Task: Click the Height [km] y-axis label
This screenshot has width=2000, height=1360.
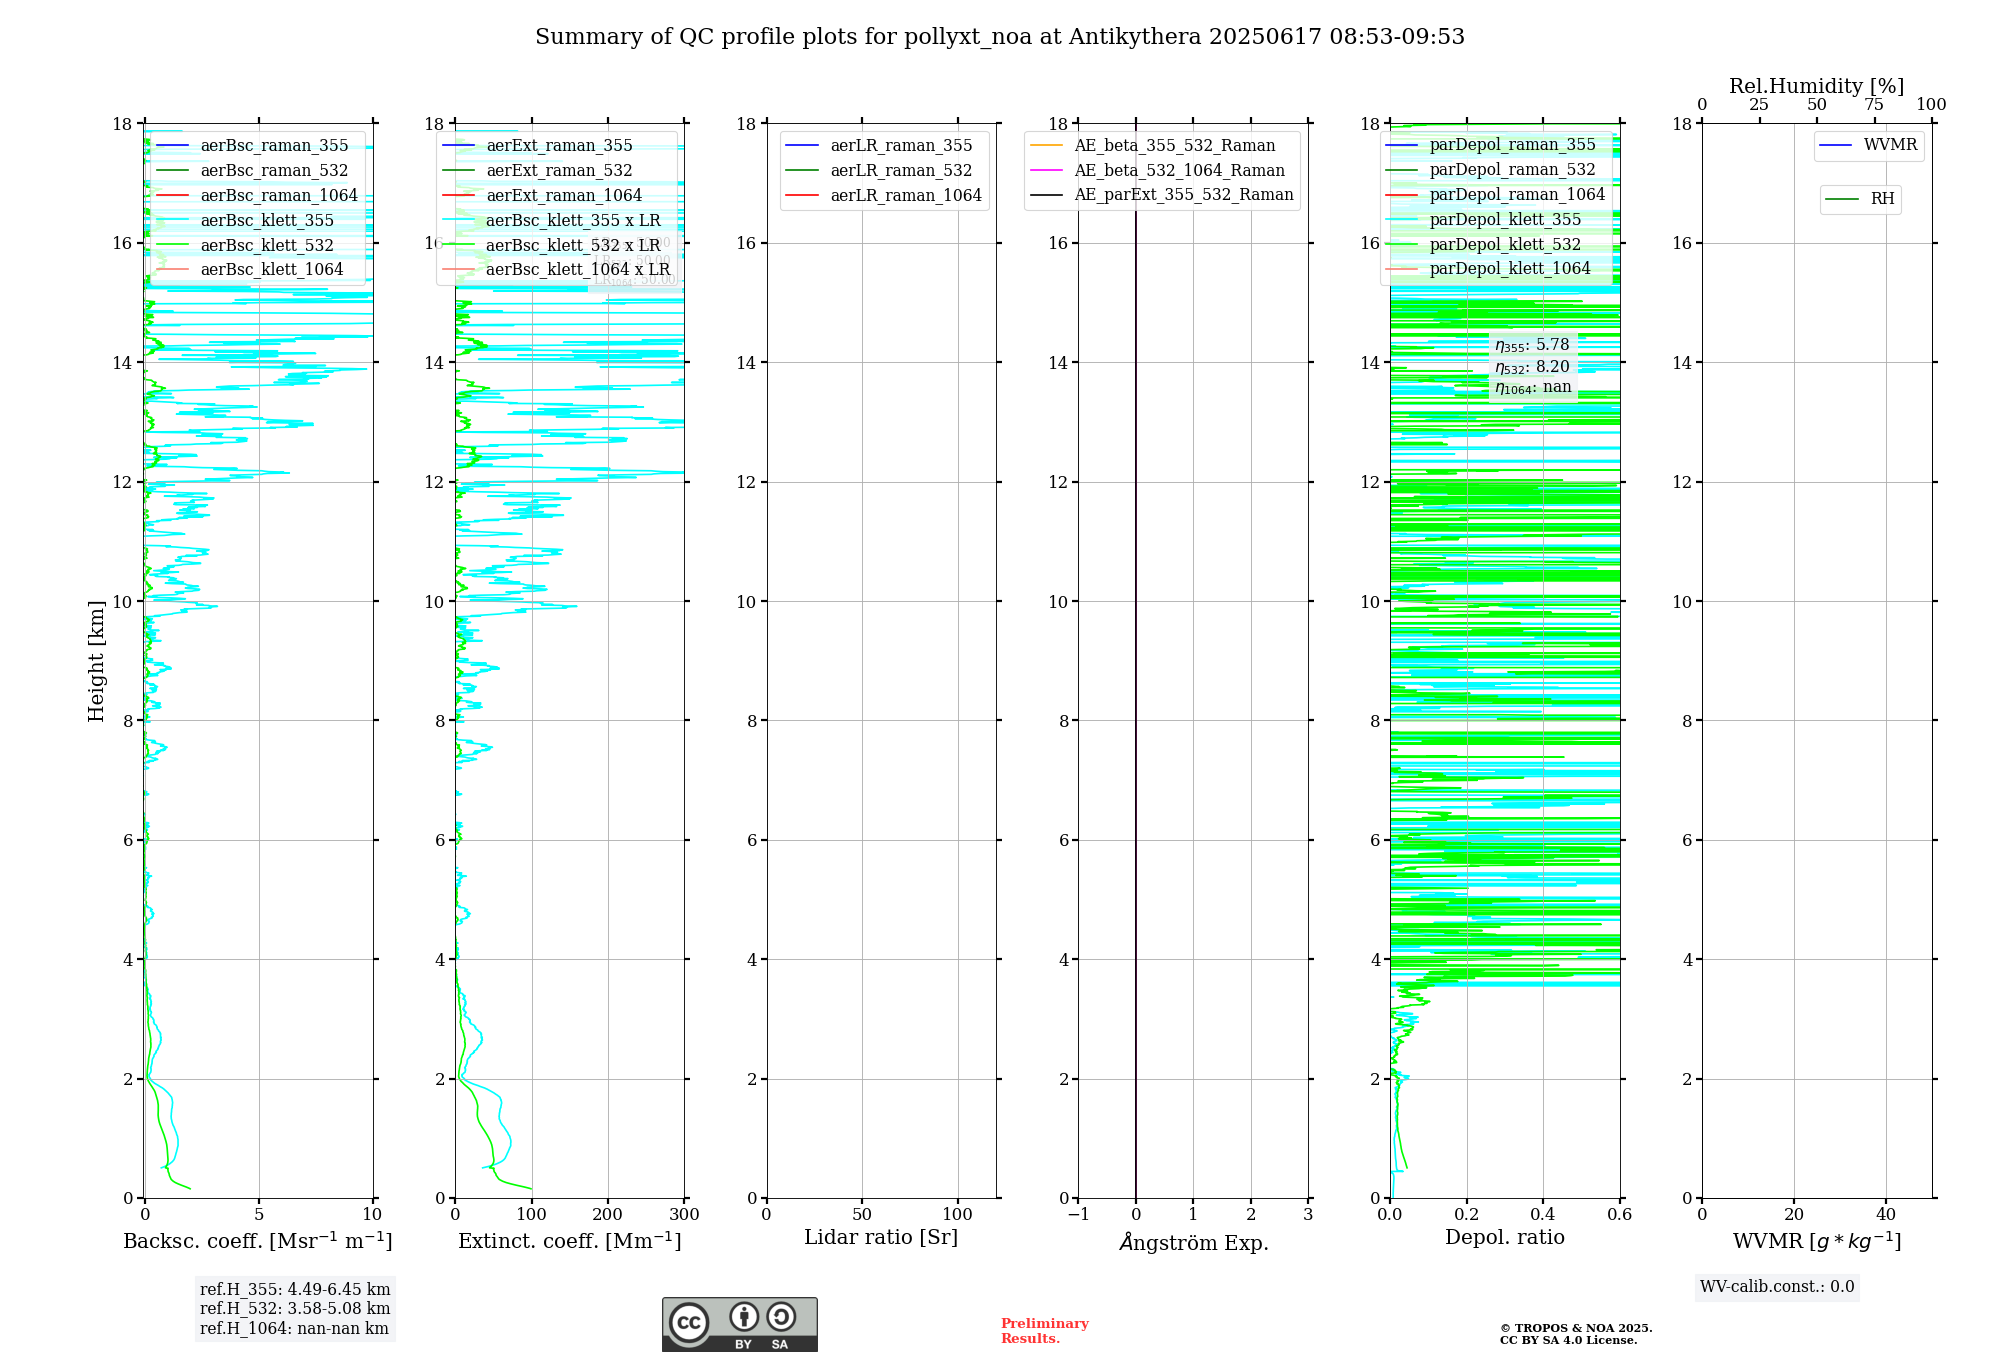Action: point(96,661)
